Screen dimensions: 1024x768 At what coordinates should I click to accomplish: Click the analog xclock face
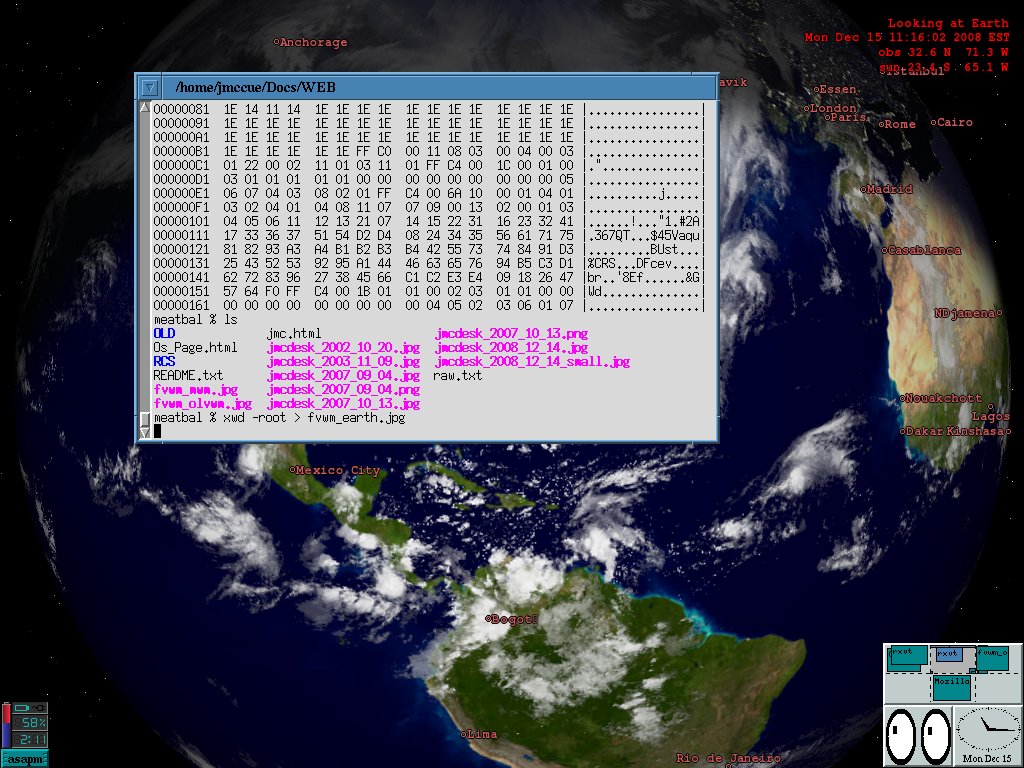coord(987,729)
